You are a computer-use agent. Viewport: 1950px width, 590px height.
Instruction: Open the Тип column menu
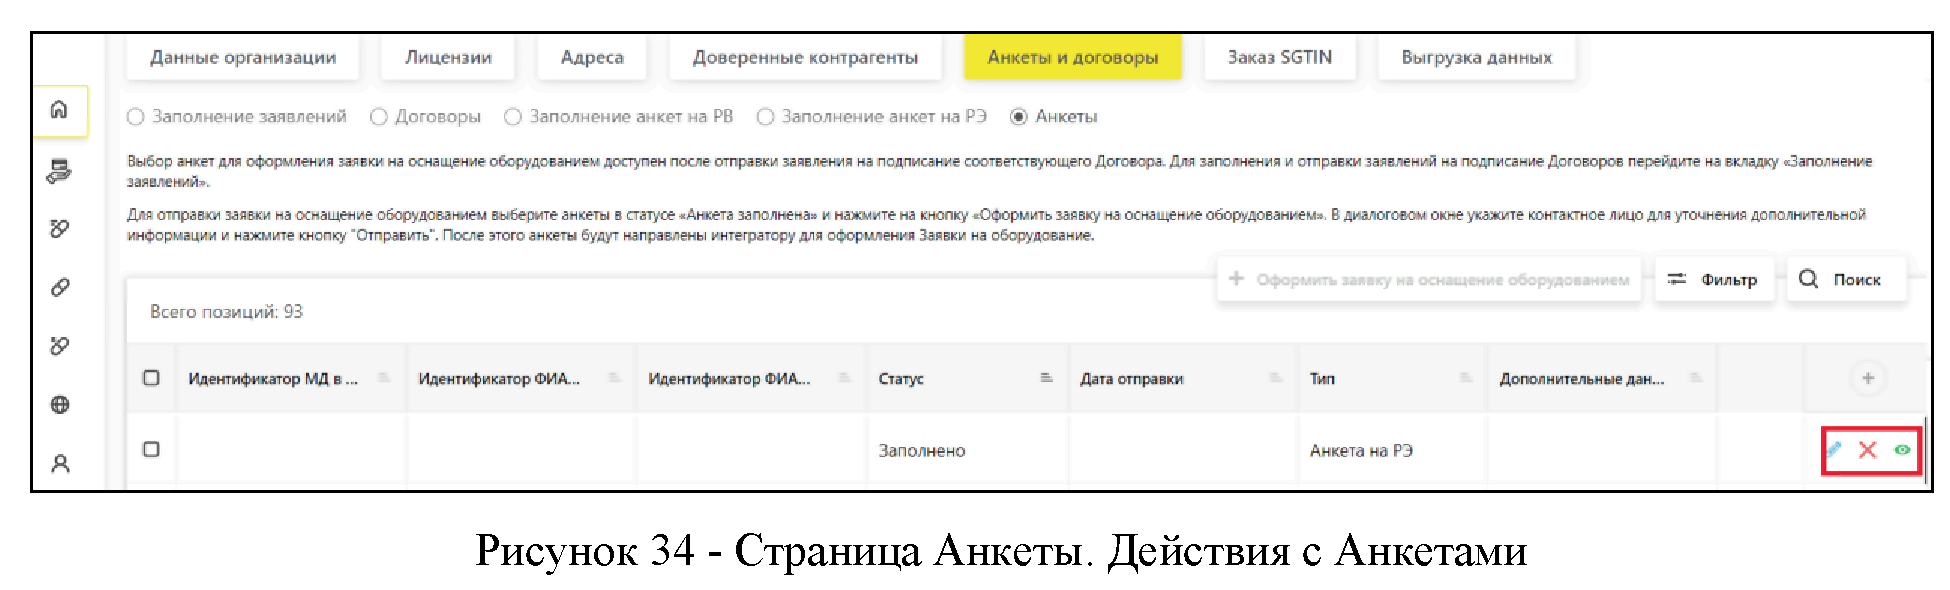1465,378
